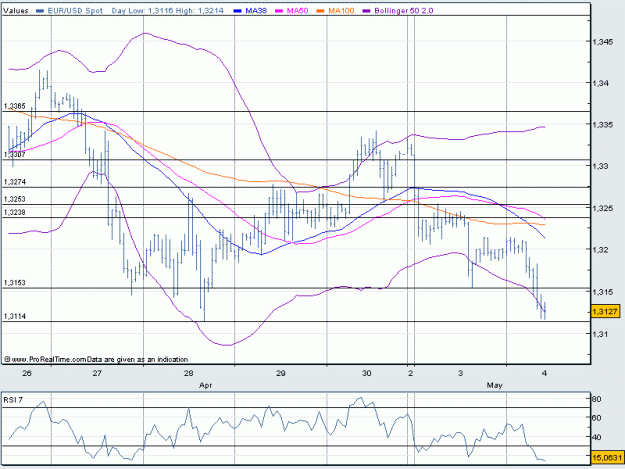Image resolution: width=625 pixels, height=469 pixels.
Task: Click the 1,315 price axis label
Action: pos(602,292)
